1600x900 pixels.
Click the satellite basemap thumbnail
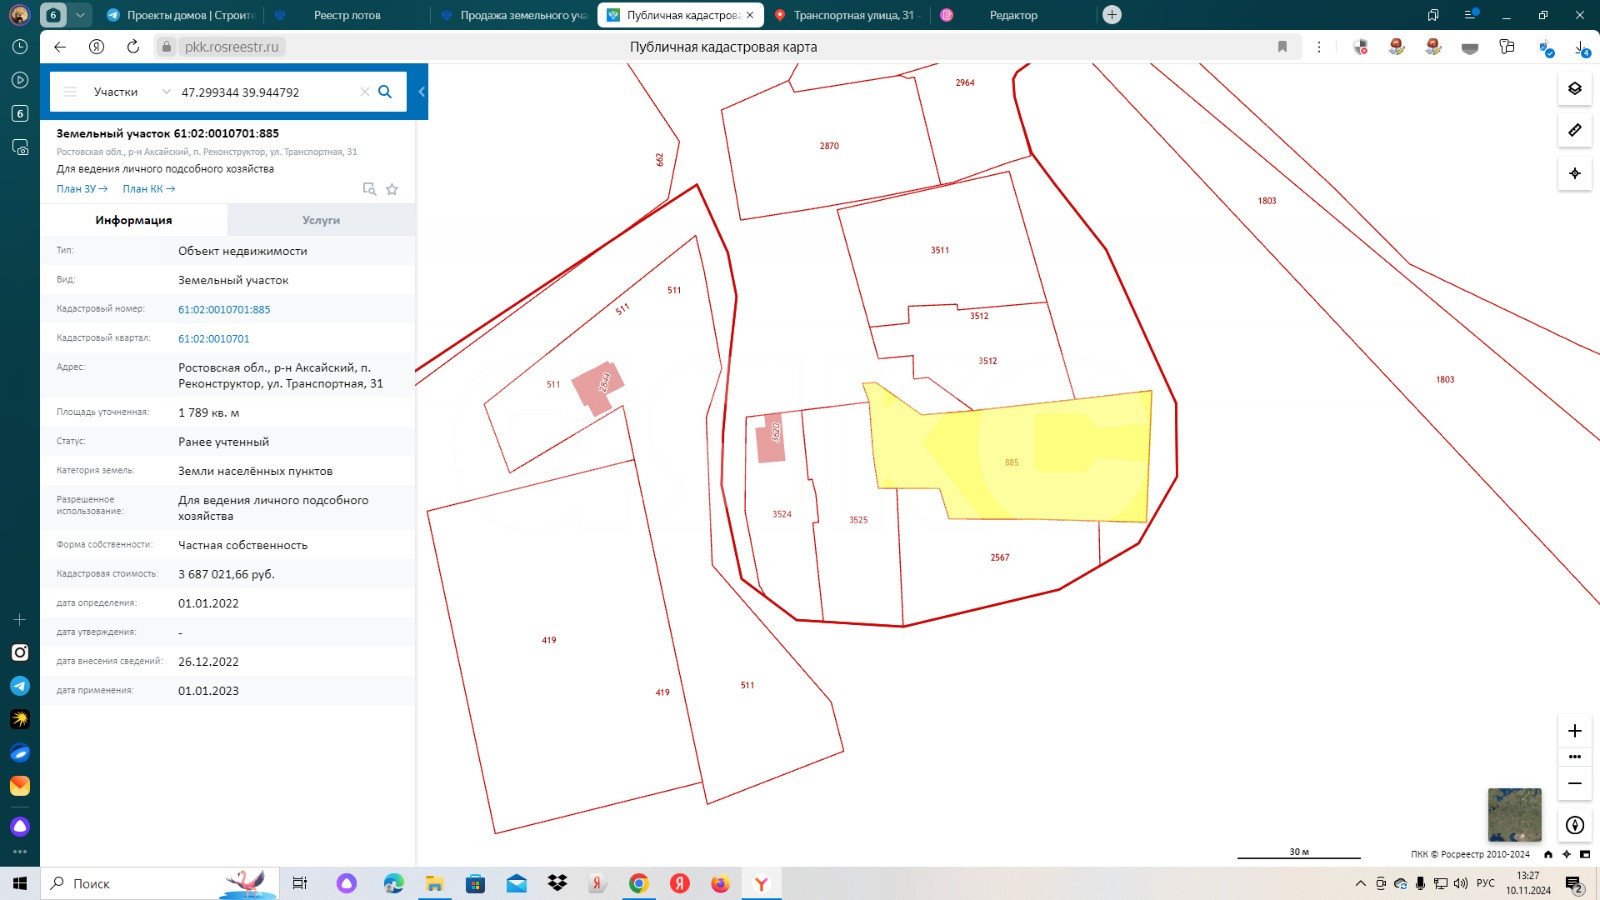tap(1514, 814)
